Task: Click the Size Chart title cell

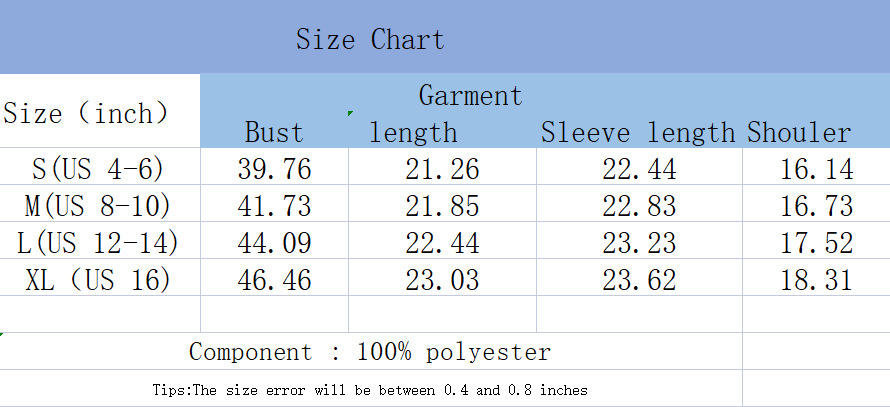Action: click(370, 40)
